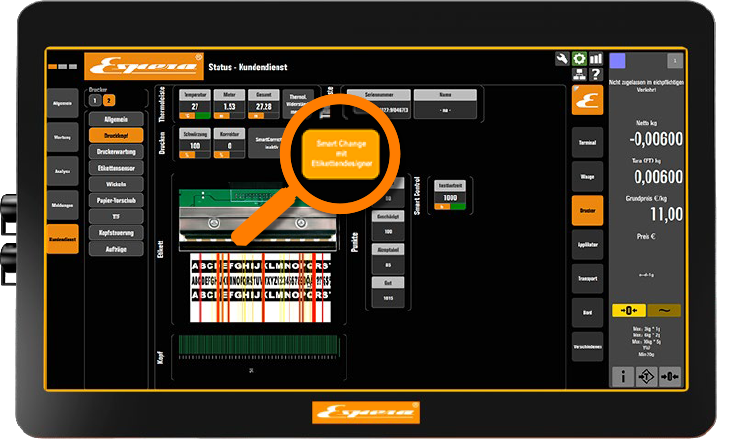Click the Name field showing na
Viewport: 730px width, 440px height.
coord(445,104)
